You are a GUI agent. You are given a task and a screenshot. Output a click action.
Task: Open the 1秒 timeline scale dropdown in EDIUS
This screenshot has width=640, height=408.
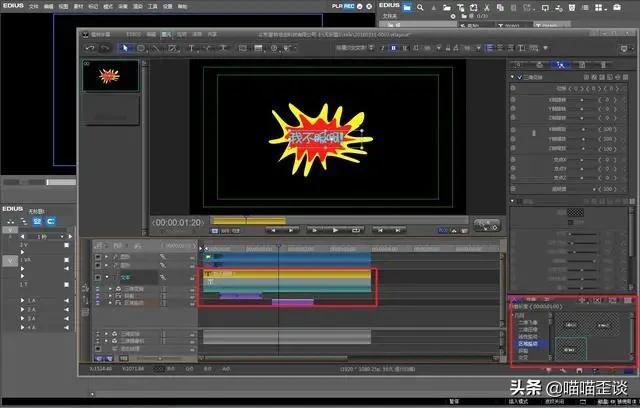click(x=62, y=237)
